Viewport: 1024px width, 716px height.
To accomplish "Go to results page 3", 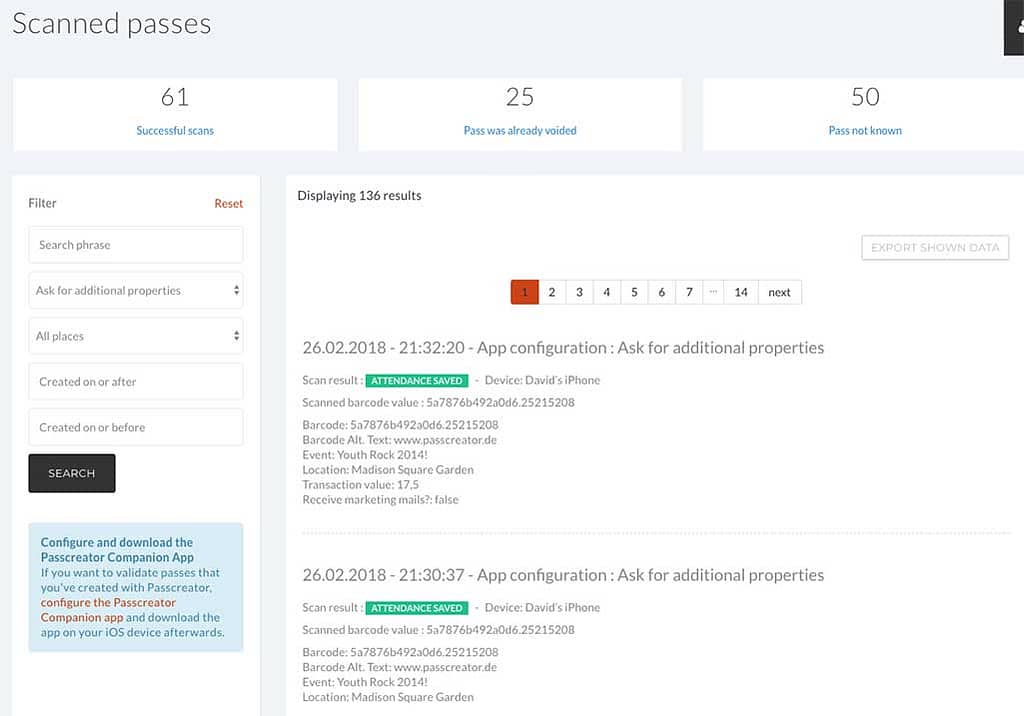I will [579, 292].
